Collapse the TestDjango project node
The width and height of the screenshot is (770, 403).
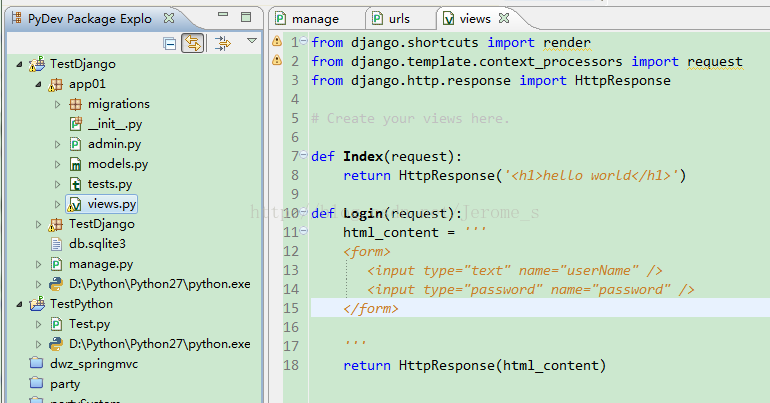point(19,64)
